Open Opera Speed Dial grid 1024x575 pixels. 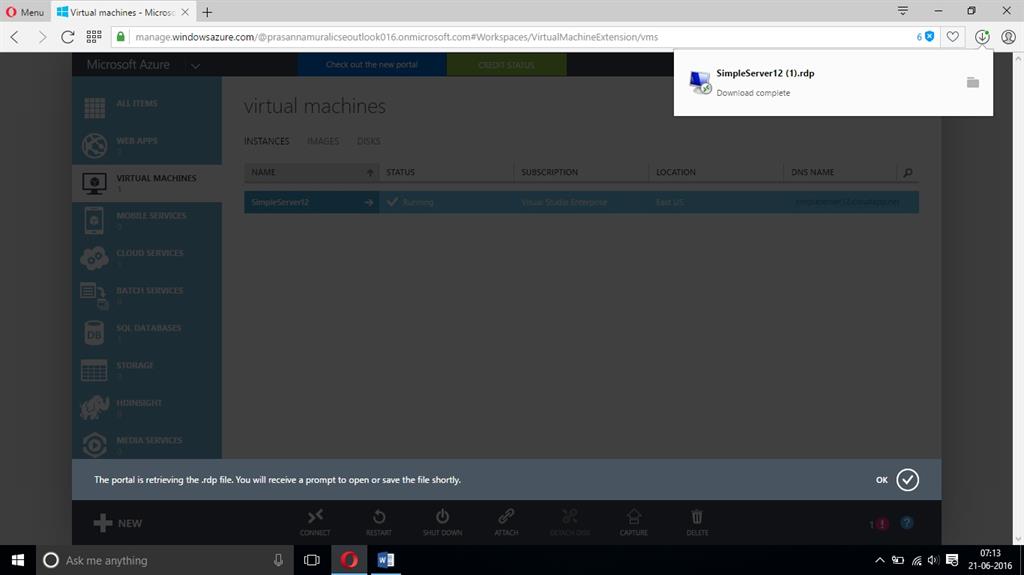[x=93, y=37]
